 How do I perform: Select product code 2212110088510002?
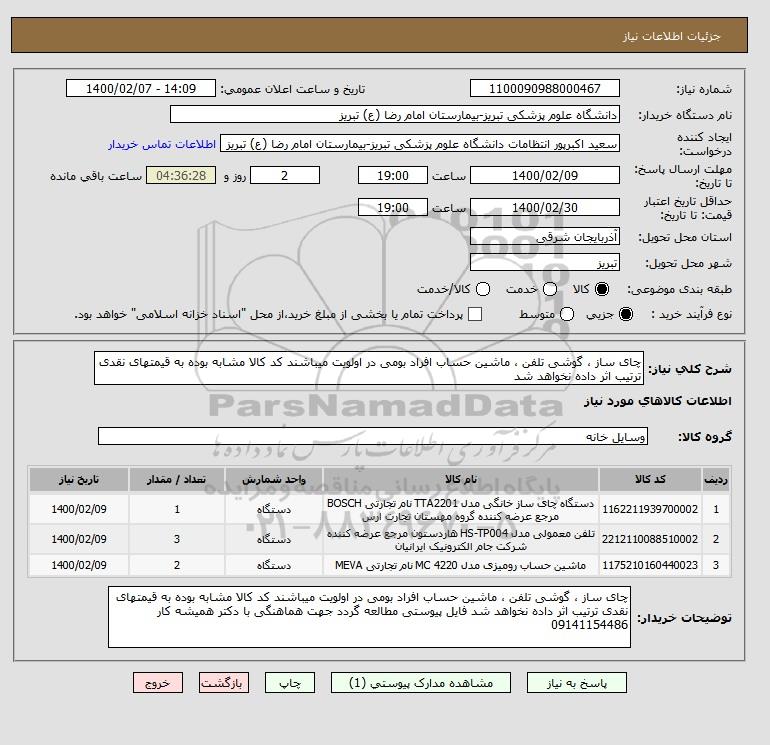tap(650, 539)
